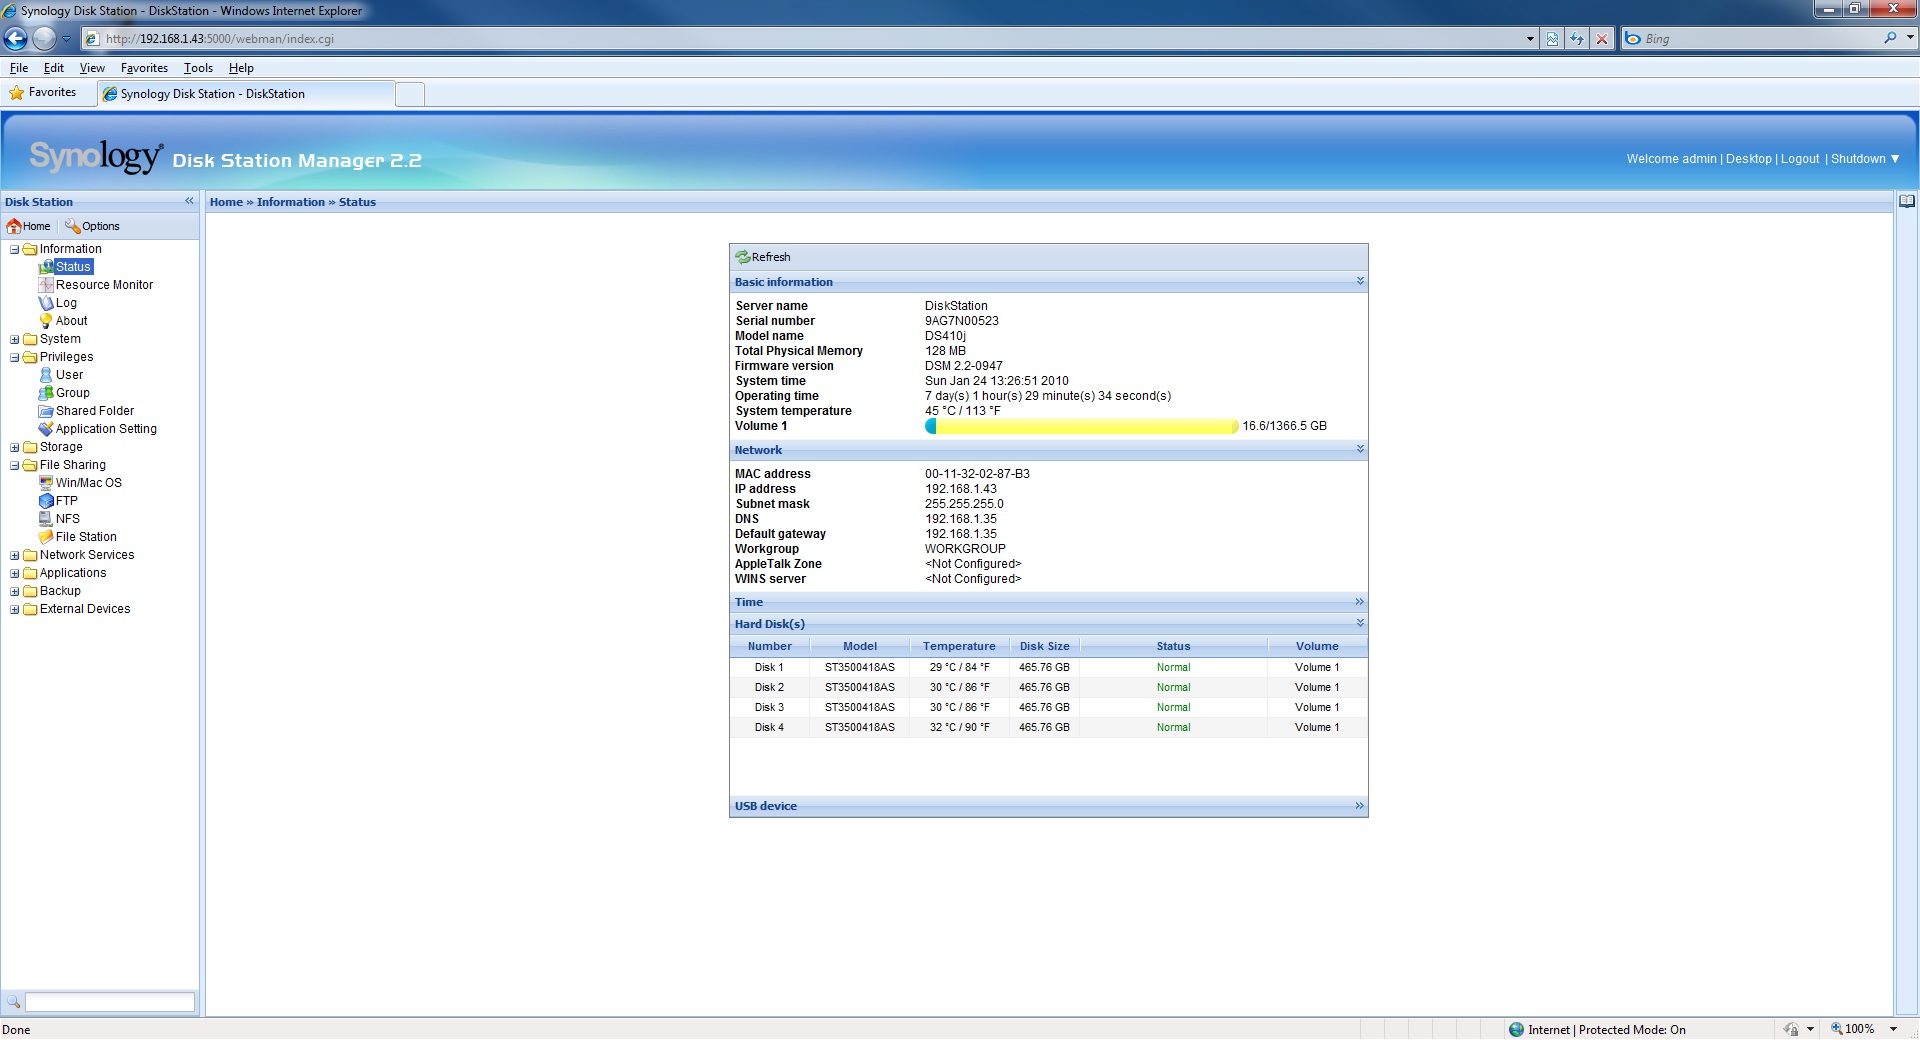Screen dimensions: 1920x1040
Task: Click the Desktop link in header
Action: 1748,159
